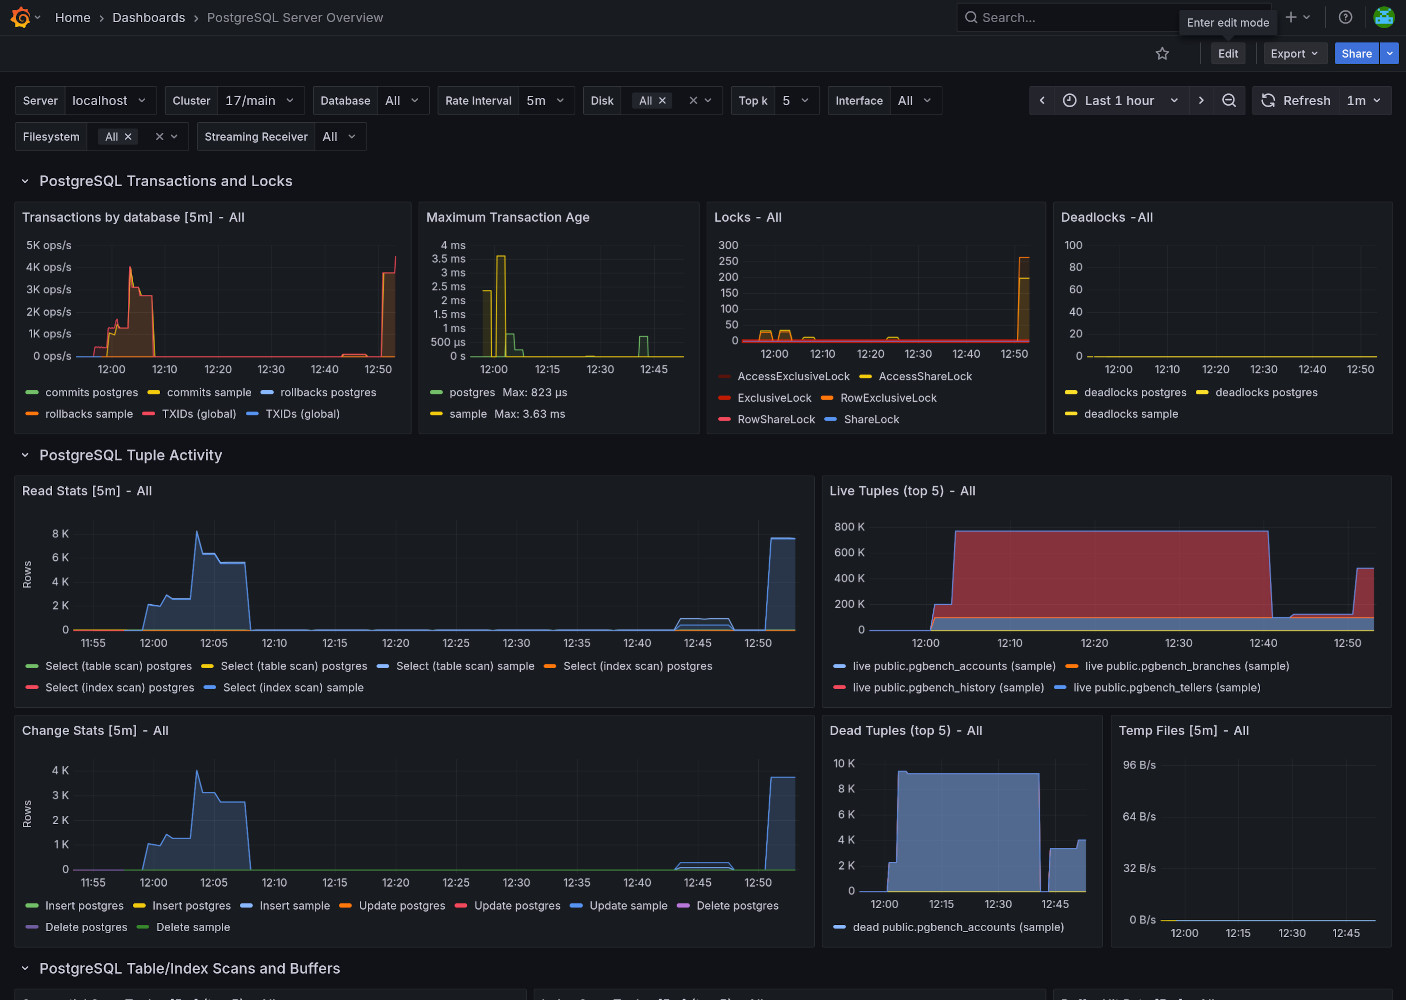
Task: Expand the Last 1 hour time picker
Action: pyautogui.click(x=1119, y=101)
